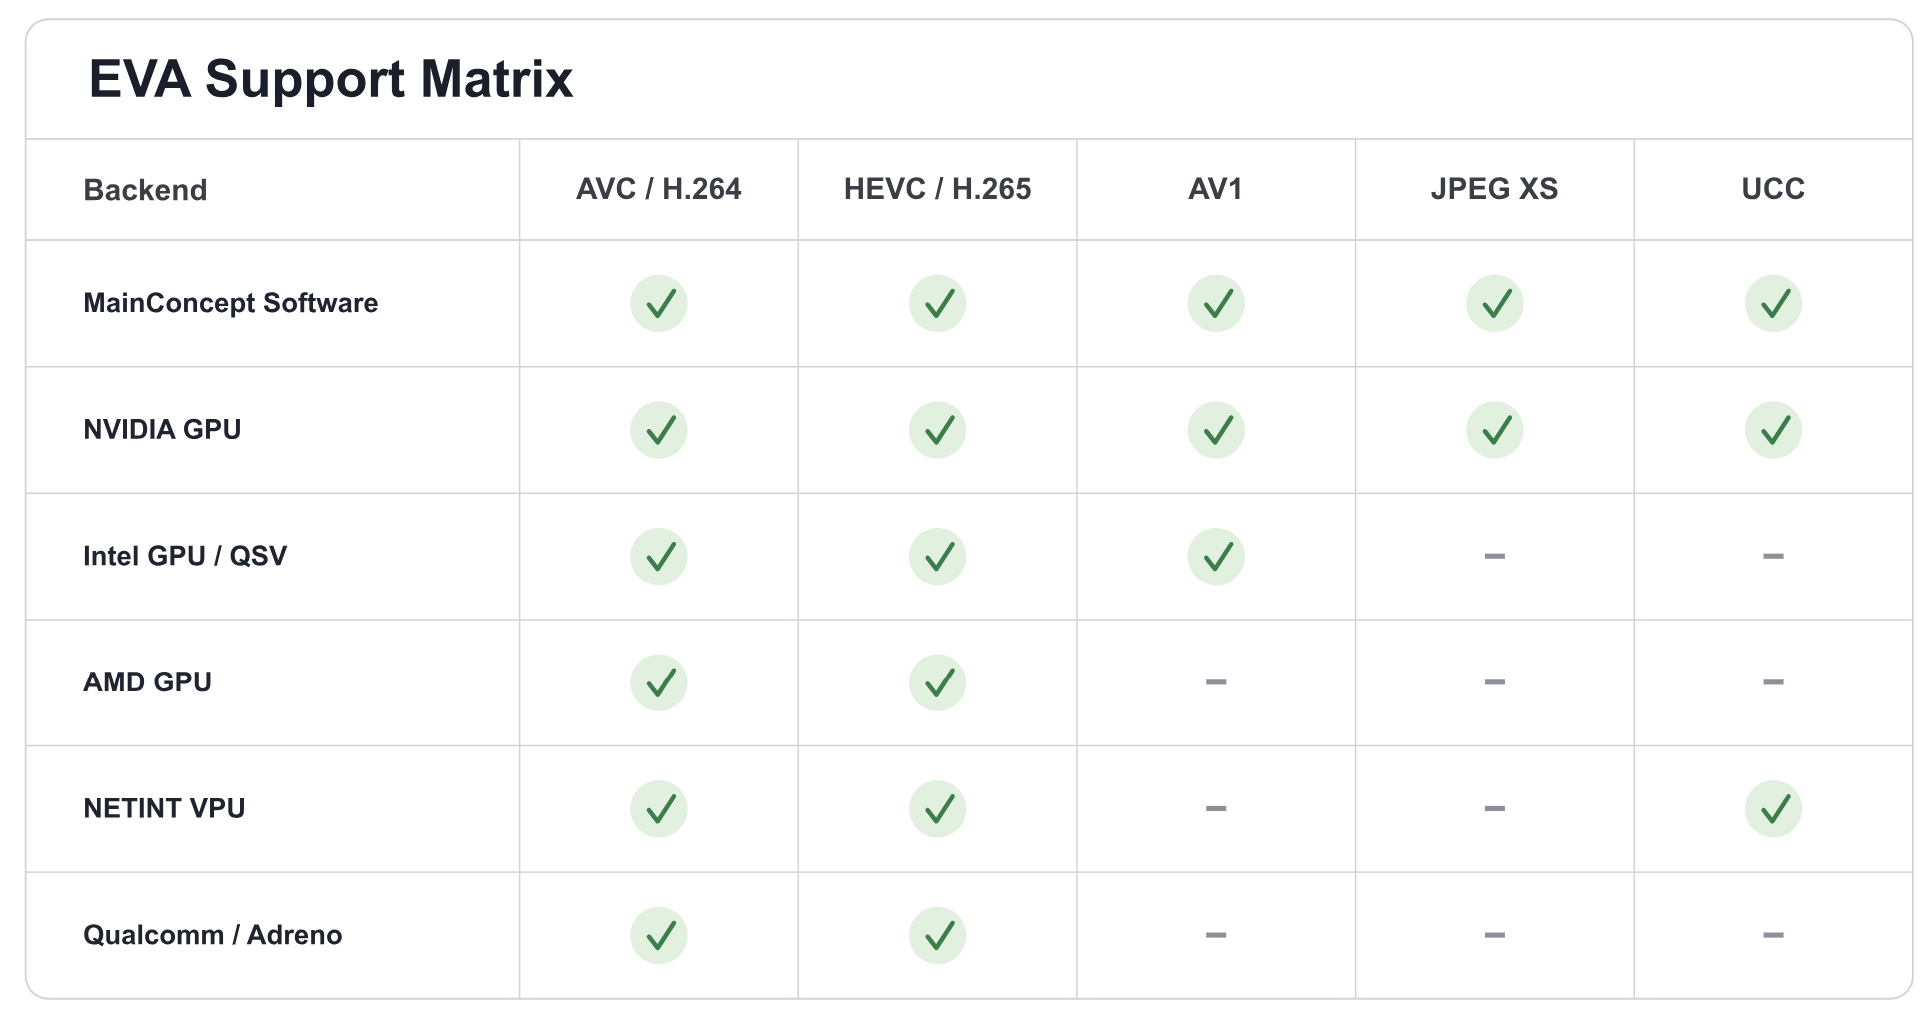Click the Intel GPU JPEG XS dash

pyautogui.click(x=1494, y=556)
